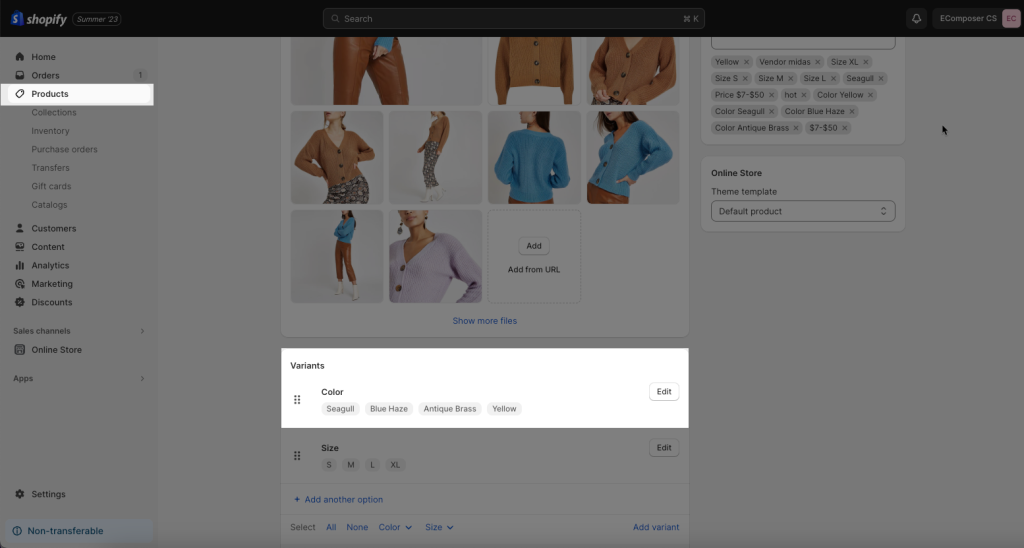
Task: Click Add variant link
Action: click(656, 527)
